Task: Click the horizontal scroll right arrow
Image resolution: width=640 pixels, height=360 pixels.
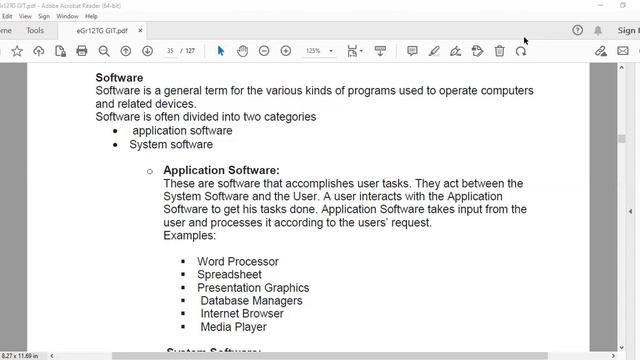Action: [613, 356]
